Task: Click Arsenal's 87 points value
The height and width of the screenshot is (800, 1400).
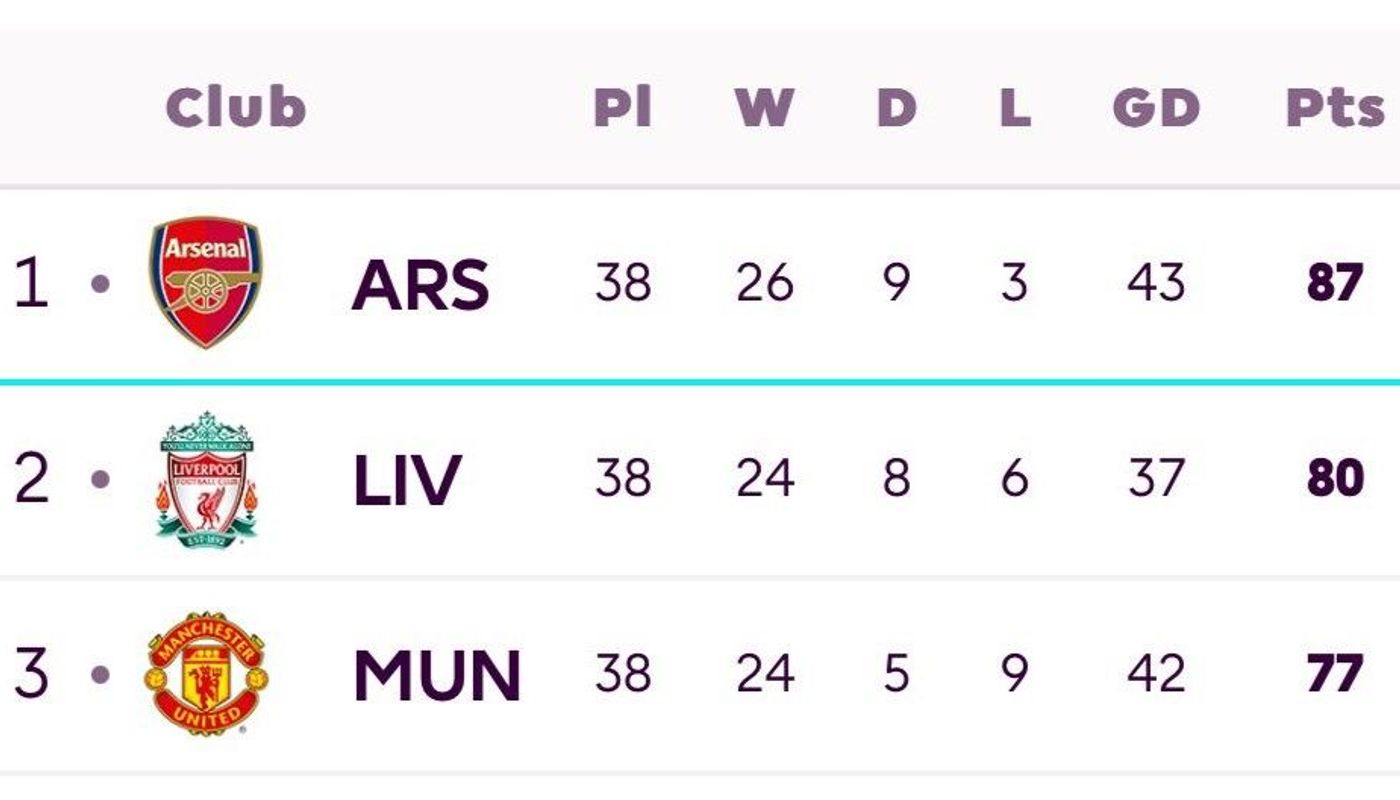Action: click(x=1335, y=283)
